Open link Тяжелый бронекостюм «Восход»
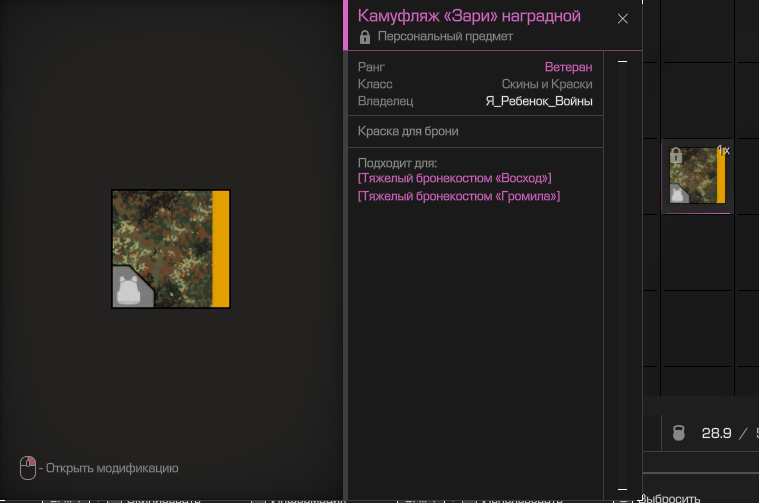Viewport: 759px width, 503px height. click(455, 178)
